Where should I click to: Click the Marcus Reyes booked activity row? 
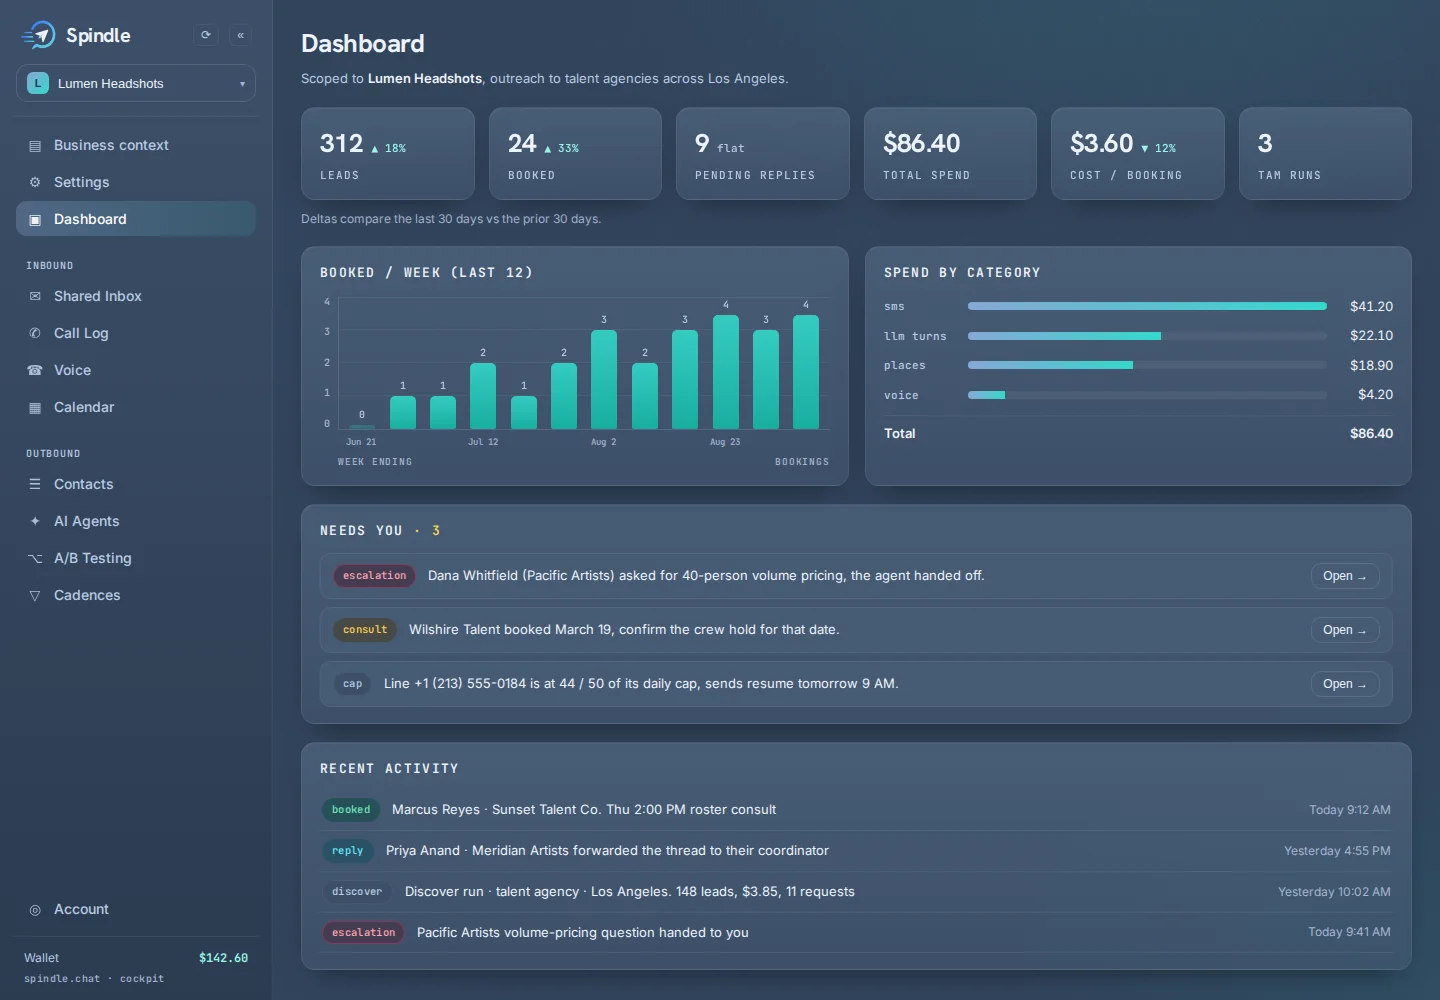856,810
